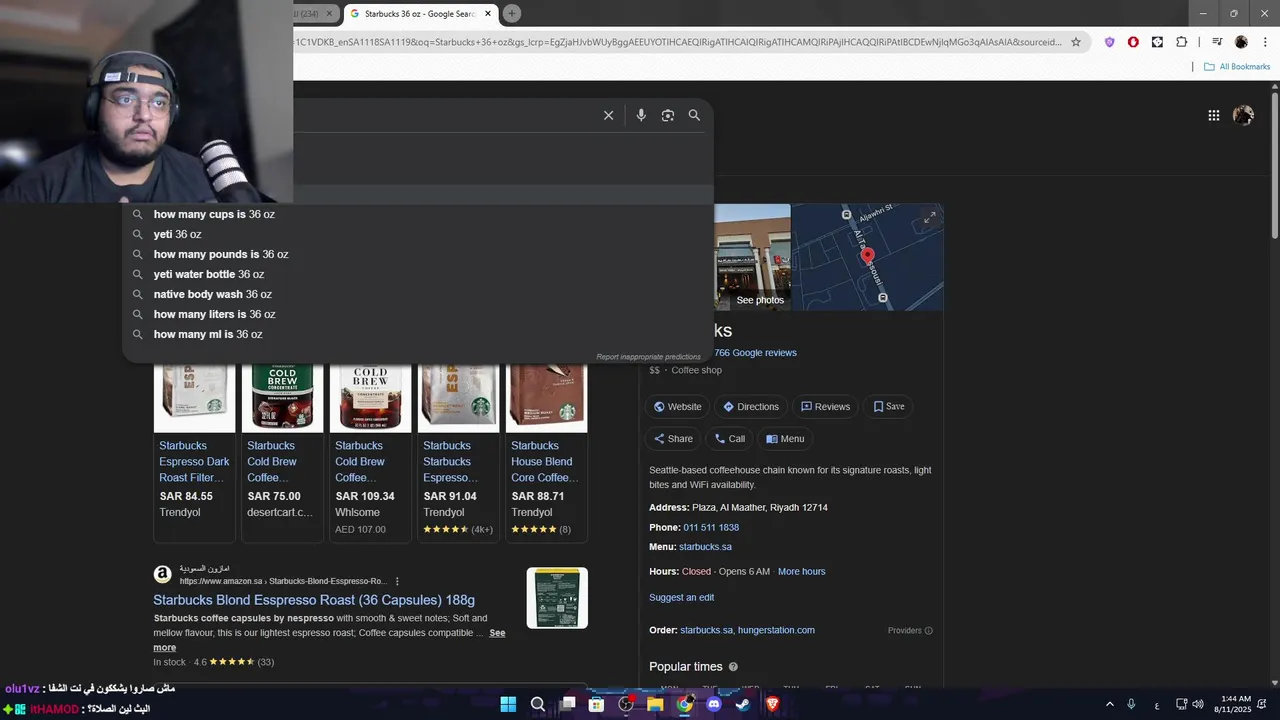This screenshot has width=1280, height=720.
Task: Open Starbucks Espresso product SAR 91.04
Action: [x=458, y=452]
